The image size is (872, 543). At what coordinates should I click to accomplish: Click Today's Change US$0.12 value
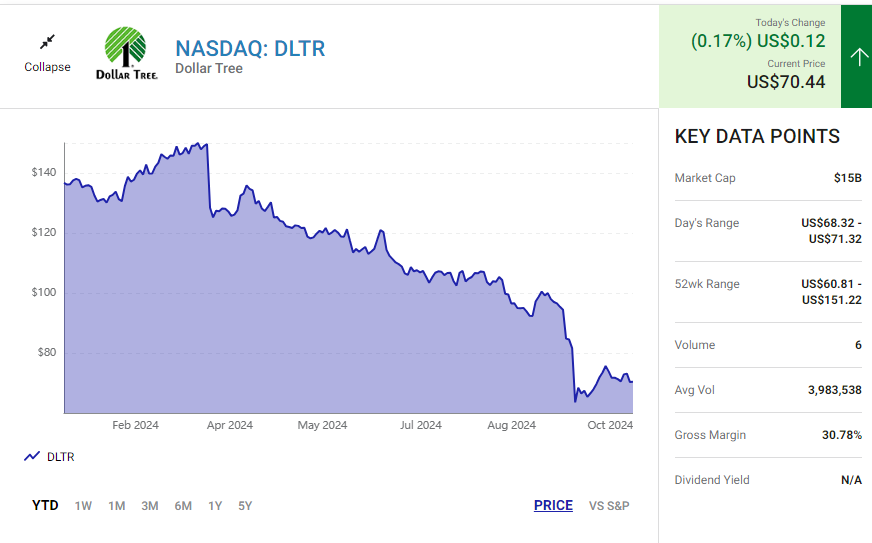[791, 41]
